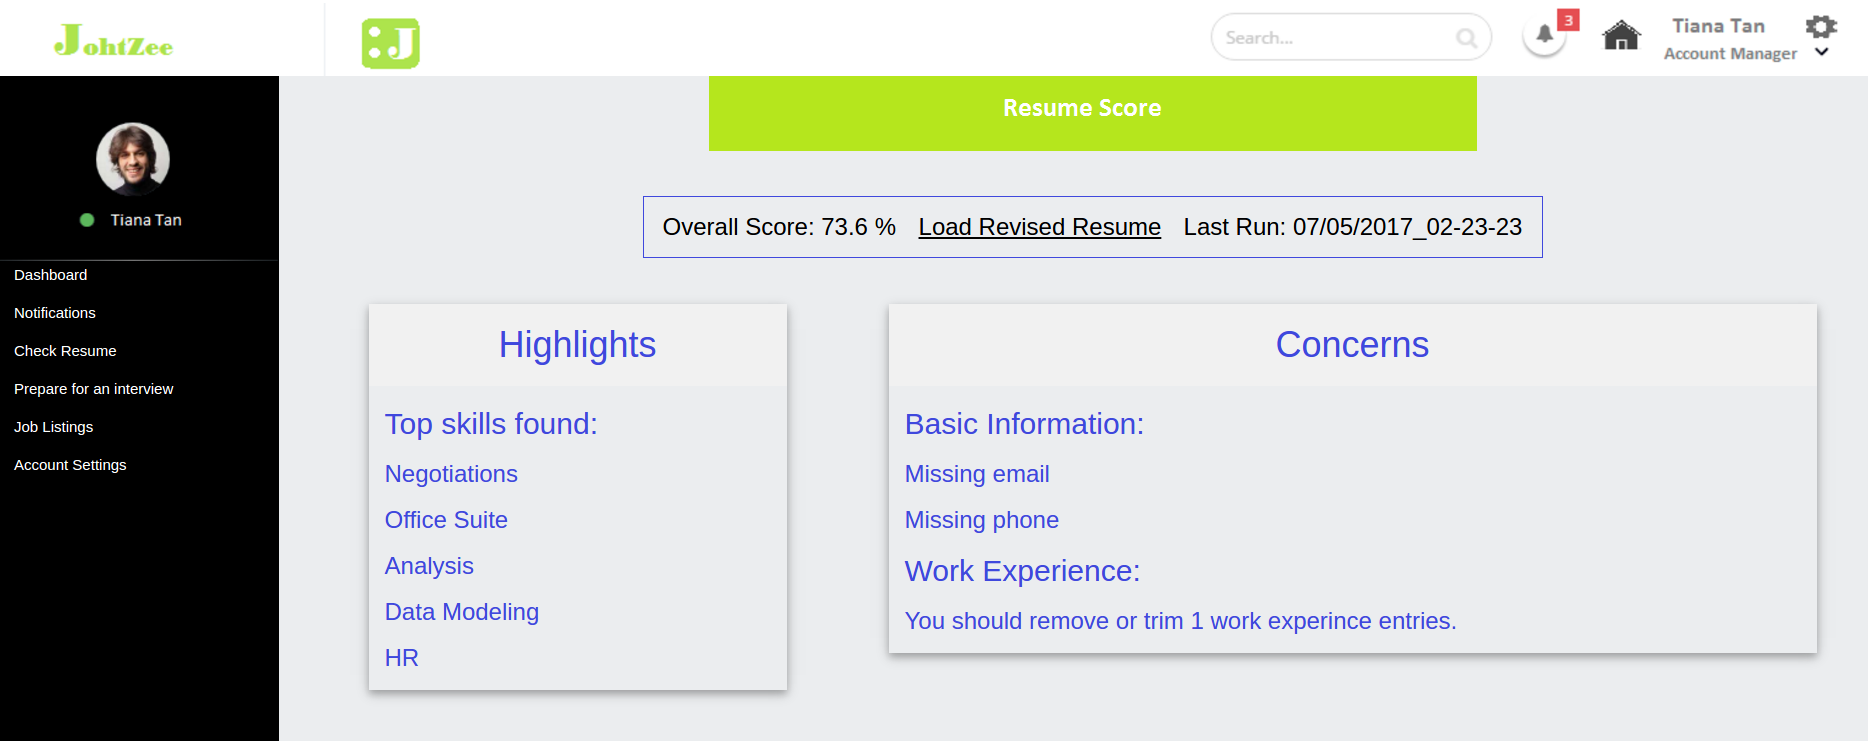
Task: Click Tiana Tan name in header
Action: pyautogui.click(x=1718, y=26)
